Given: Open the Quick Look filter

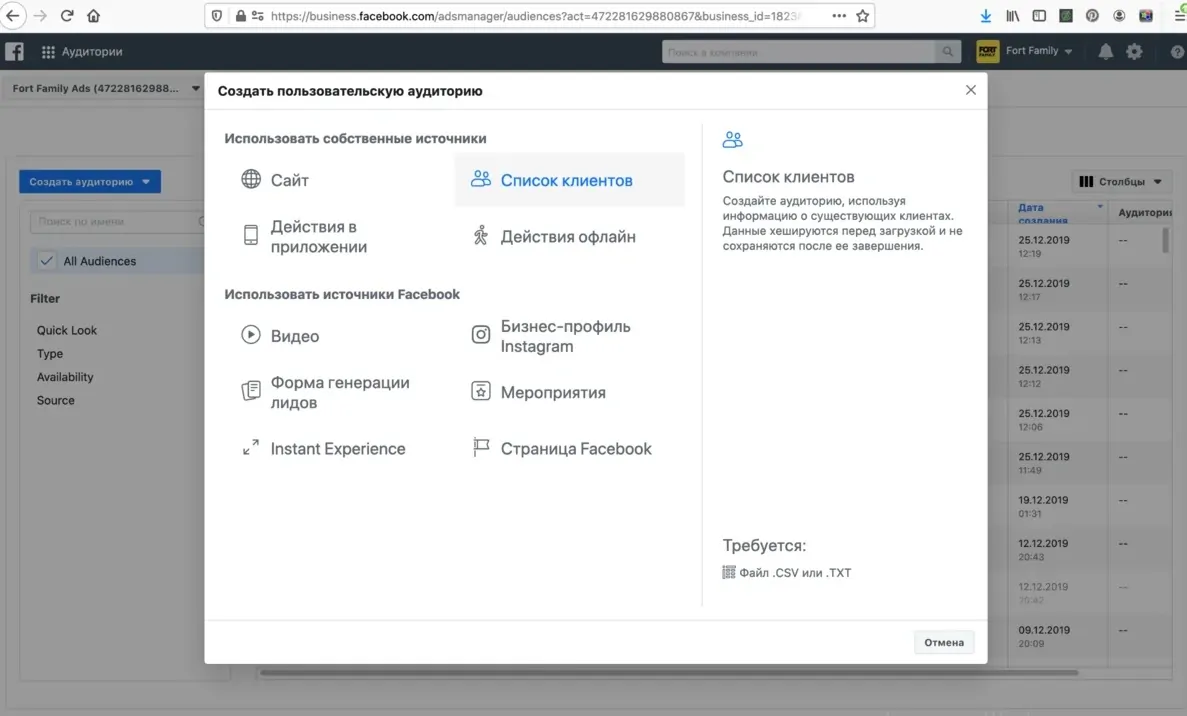Looking at the screenshot, I should tap(67, 330).
